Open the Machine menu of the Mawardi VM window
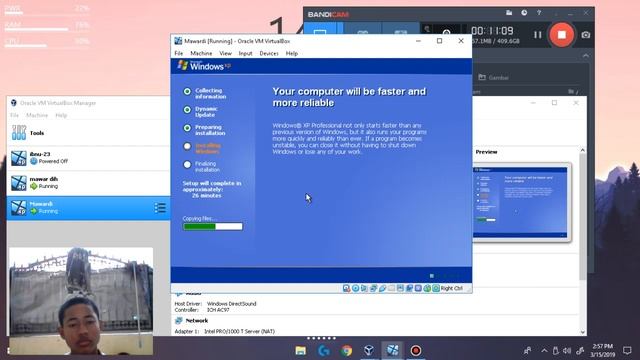This screenshot has height=360, width=640. click(x=201, y=53)
